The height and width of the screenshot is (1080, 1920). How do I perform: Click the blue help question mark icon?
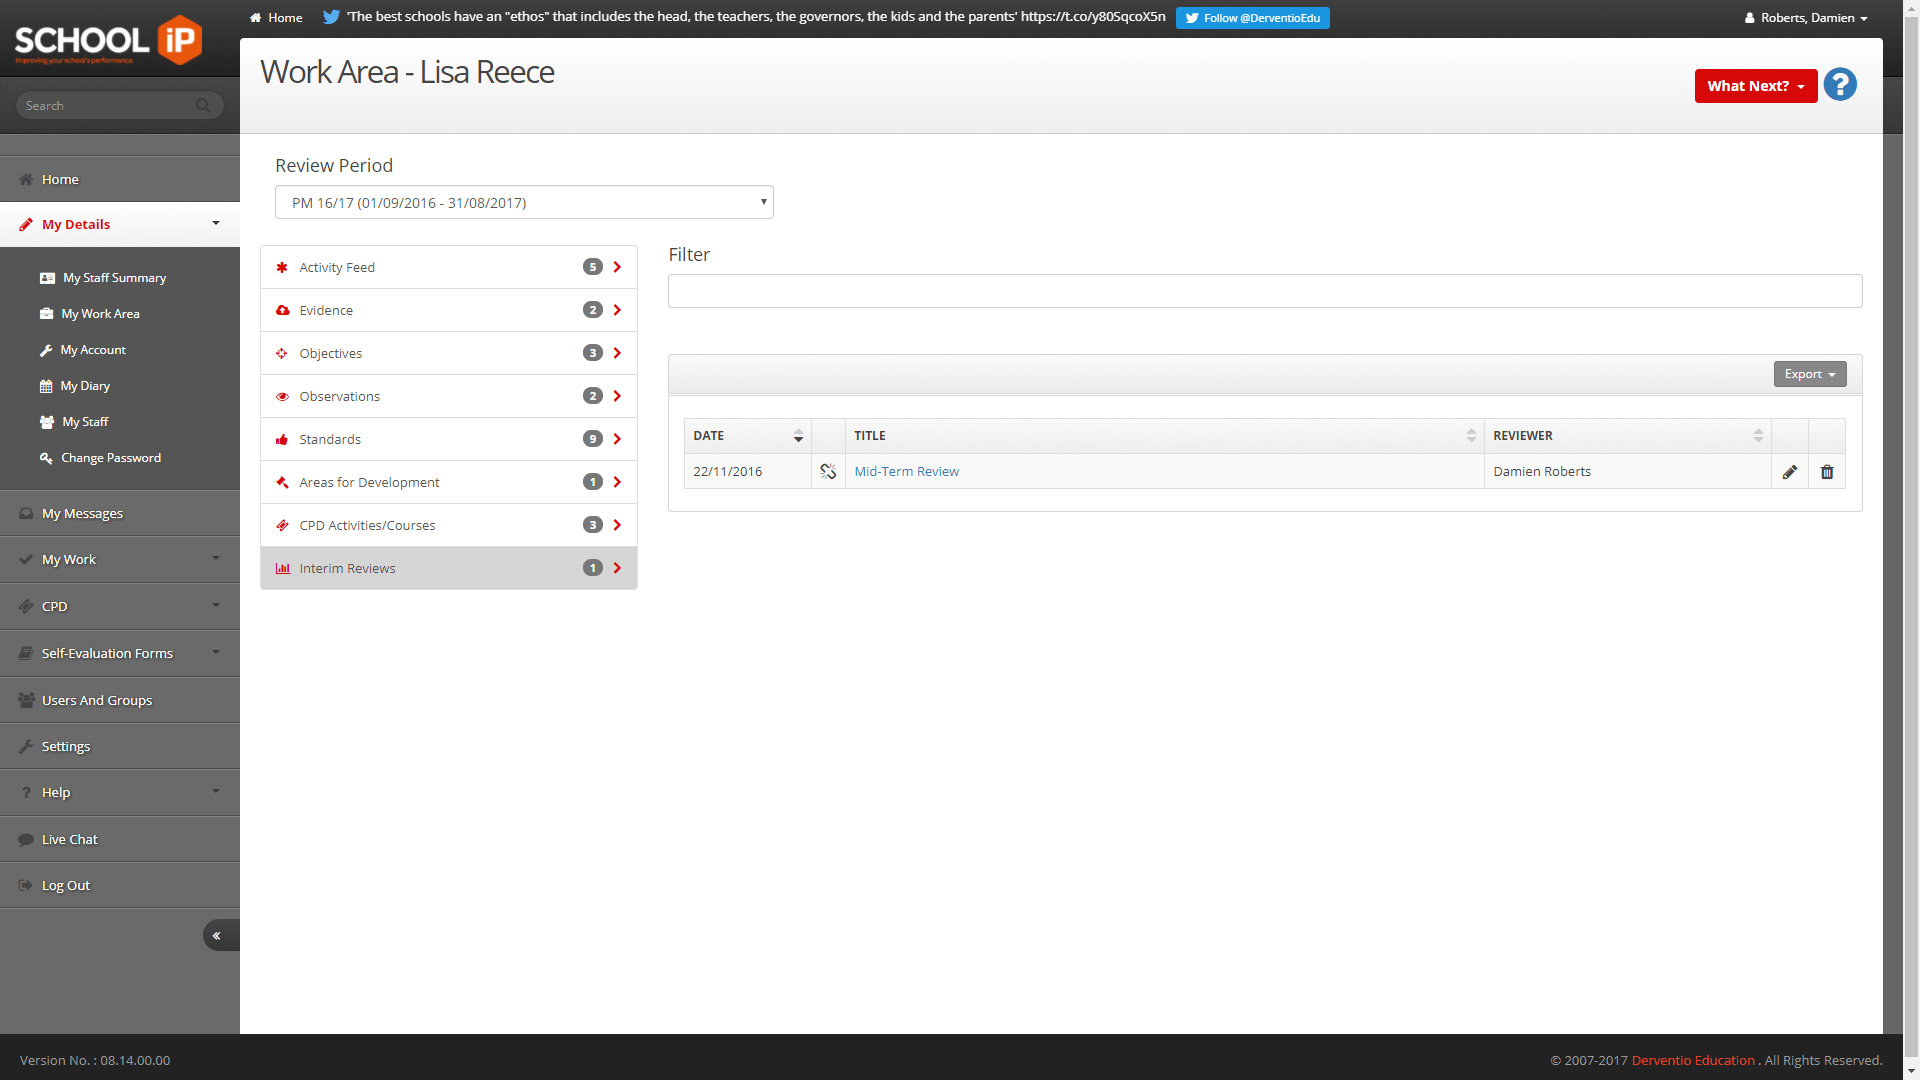1840,85
